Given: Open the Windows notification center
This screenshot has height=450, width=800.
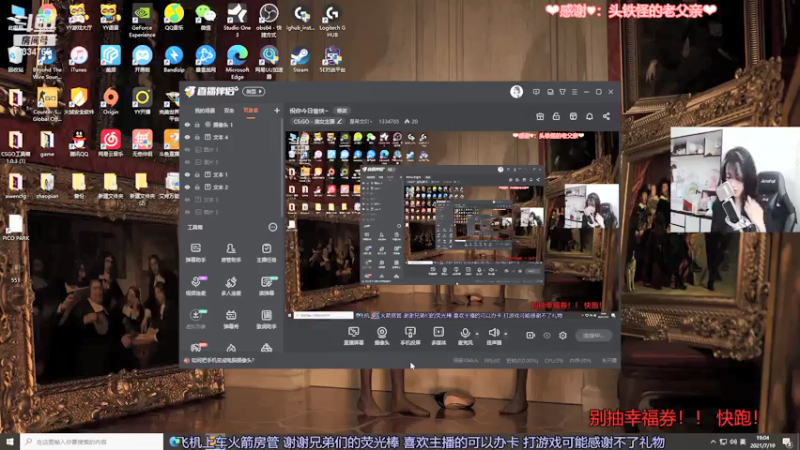Looking at the screenshot, I should pyautogui.click(x=787, y=441).
